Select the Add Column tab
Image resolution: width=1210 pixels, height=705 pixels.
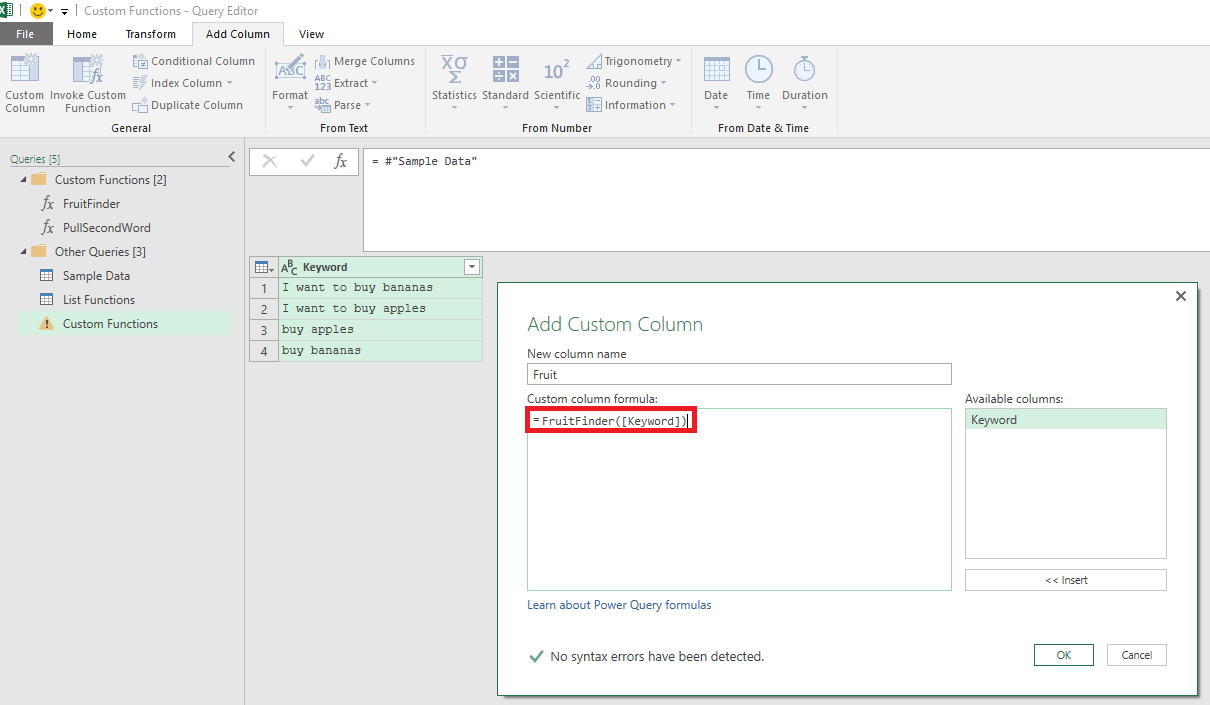click(x=238, y=34)
